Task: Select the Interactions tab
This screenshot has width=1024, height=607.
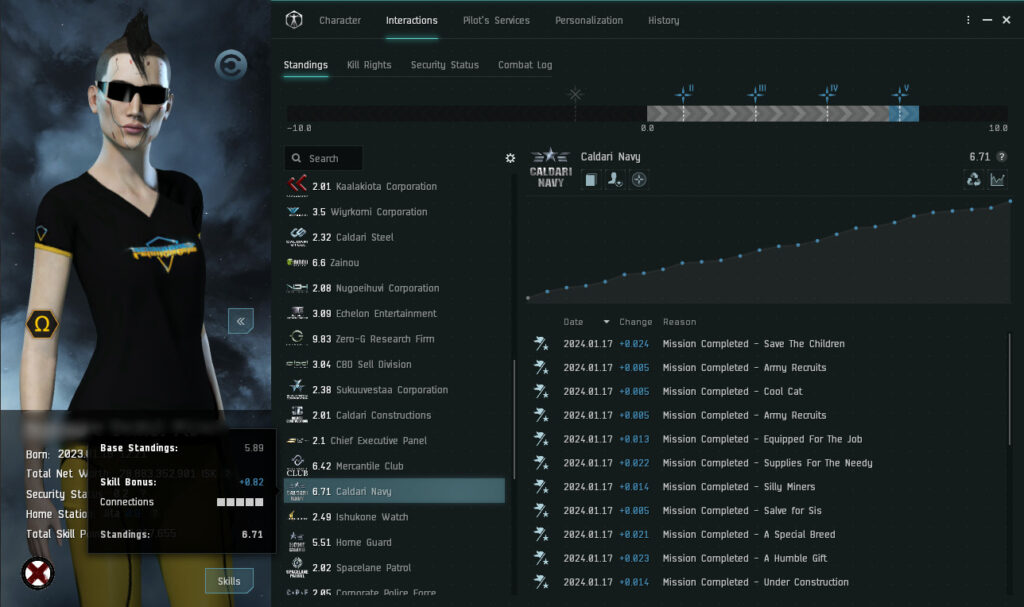Action: tap(411, 20)
